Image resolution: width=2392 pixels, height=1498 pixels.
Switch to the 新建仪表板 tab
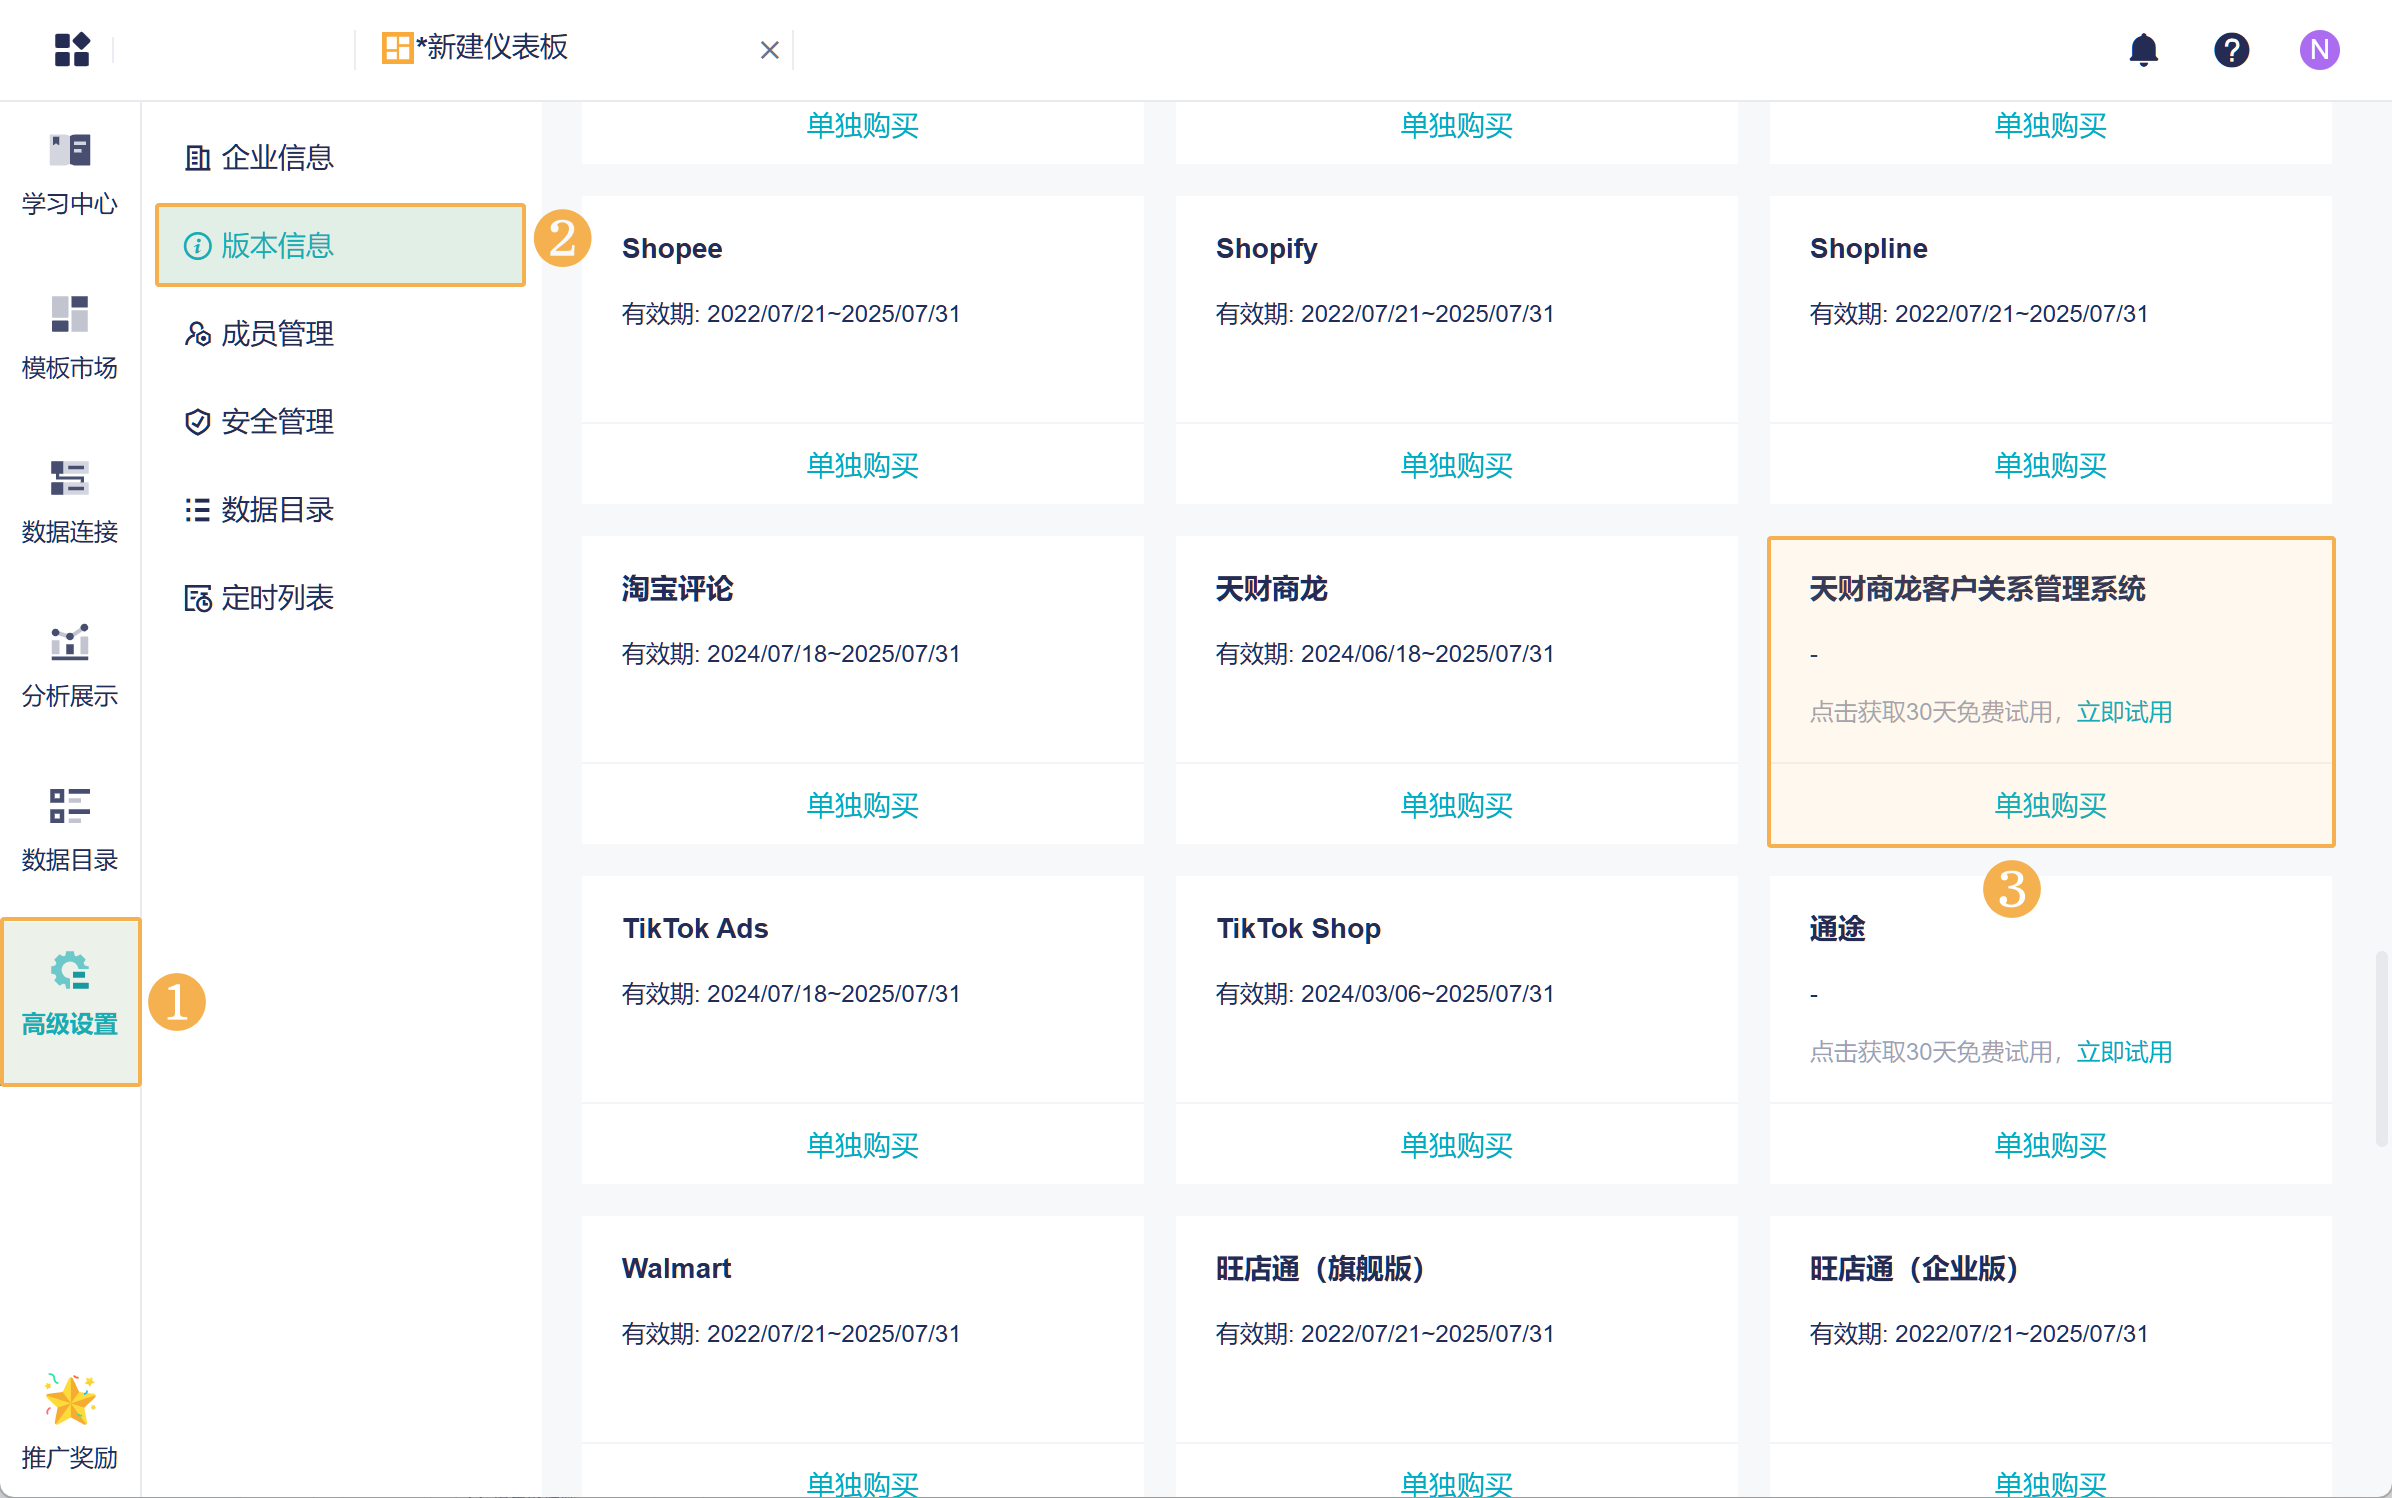[492, 48]
